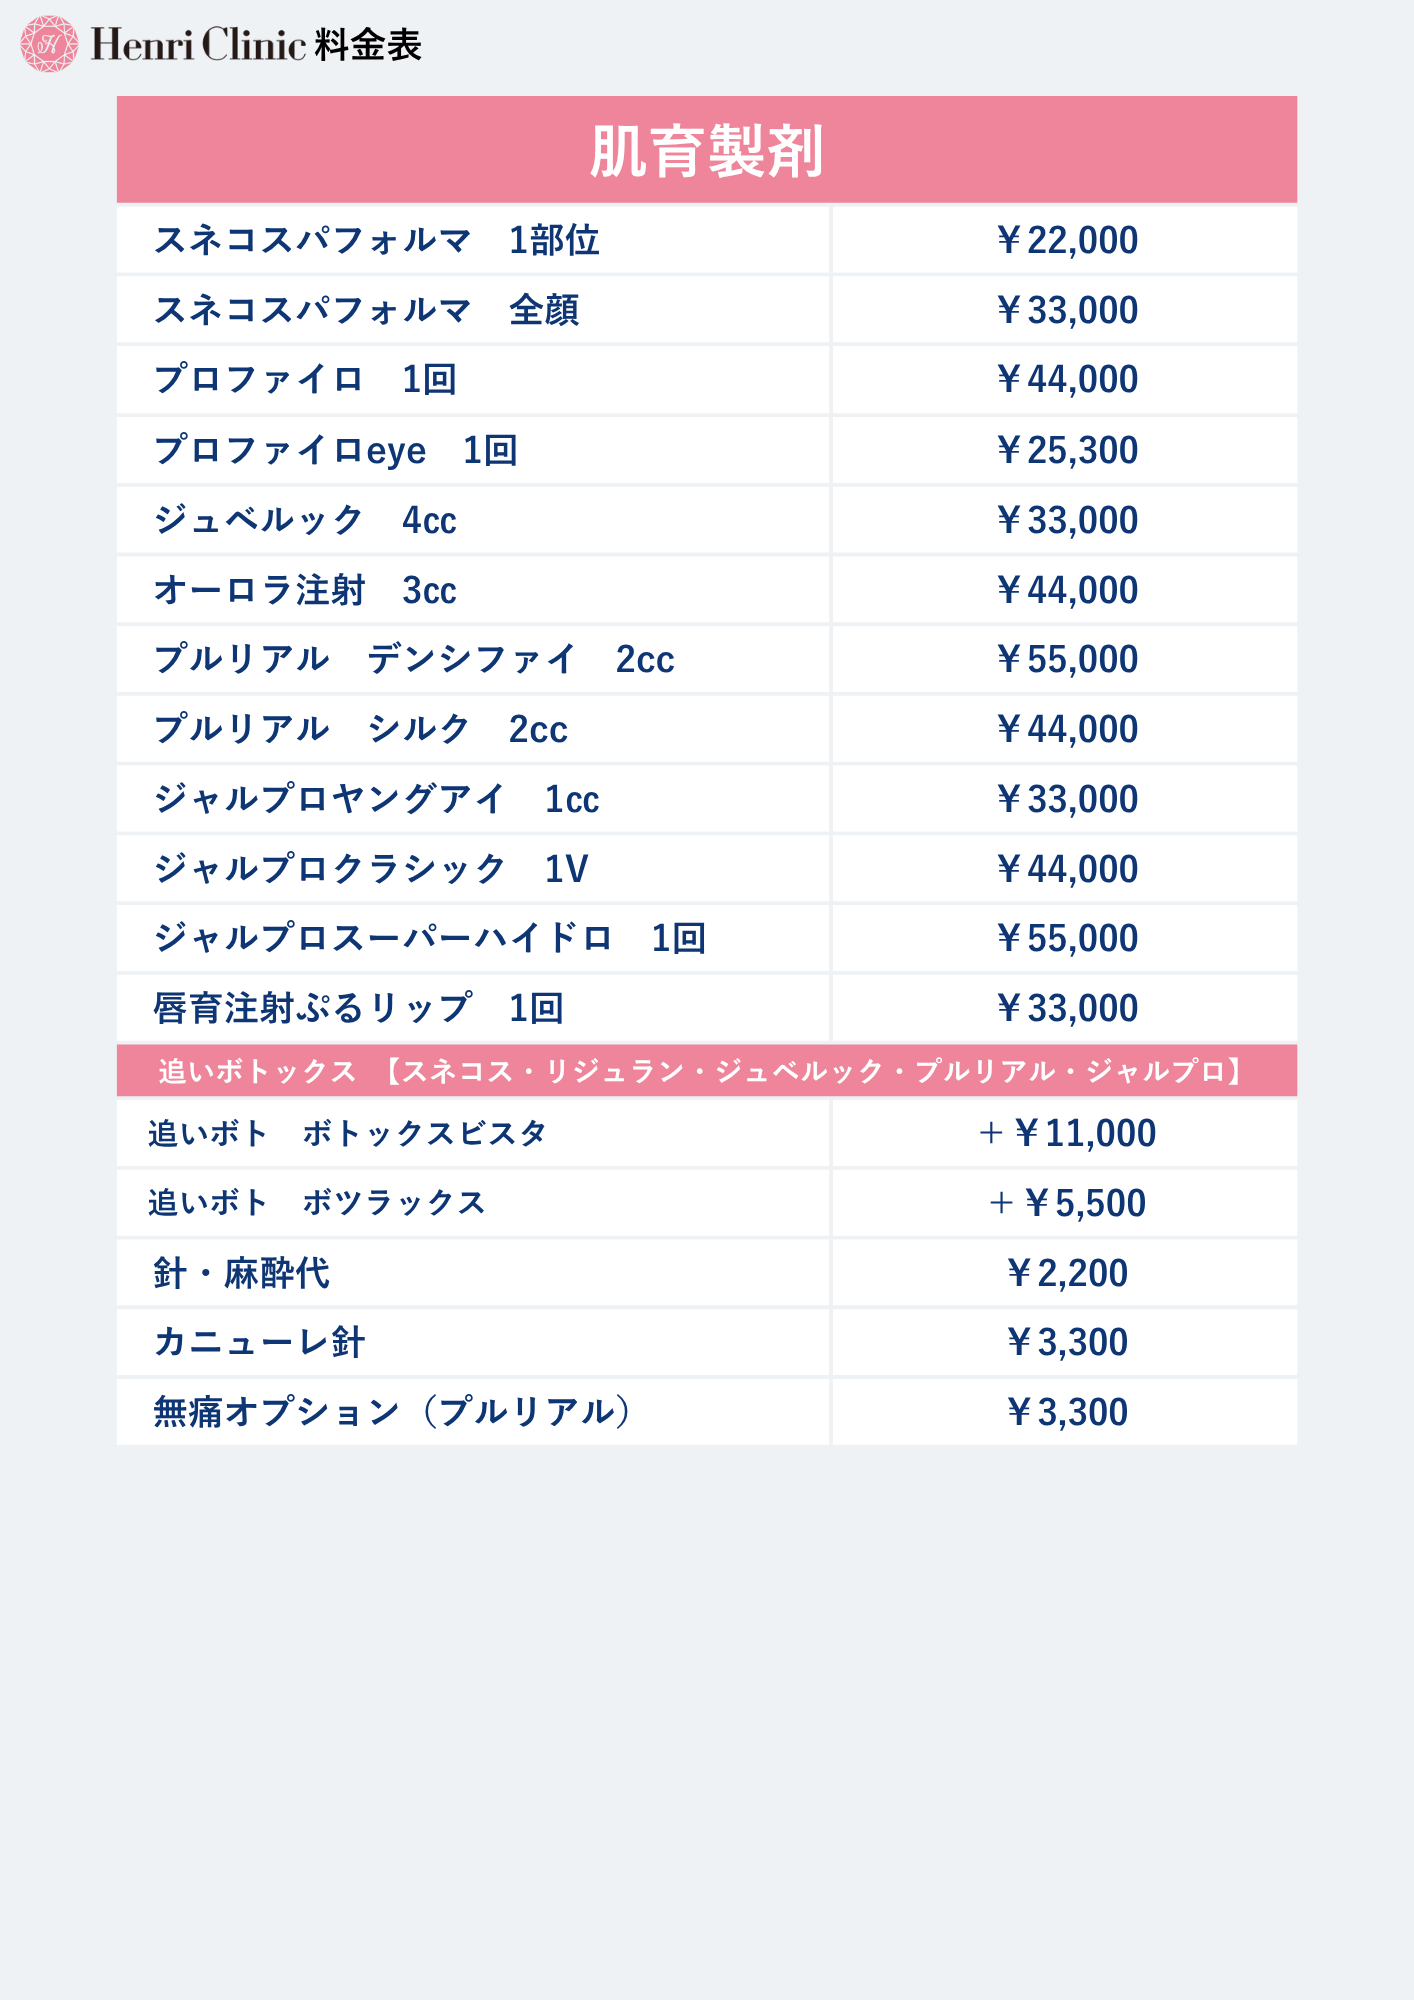Click the カニューレ針 row label
Screen dimensions: 1414x2000
(x=259, y=1342)
